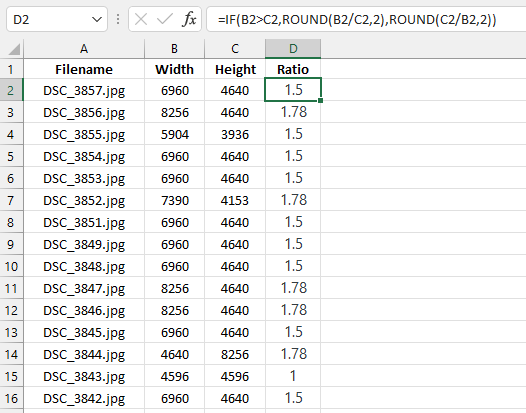Click the cell containing DSC_3852.jpg
526x413 pixels.
[84, 200]
